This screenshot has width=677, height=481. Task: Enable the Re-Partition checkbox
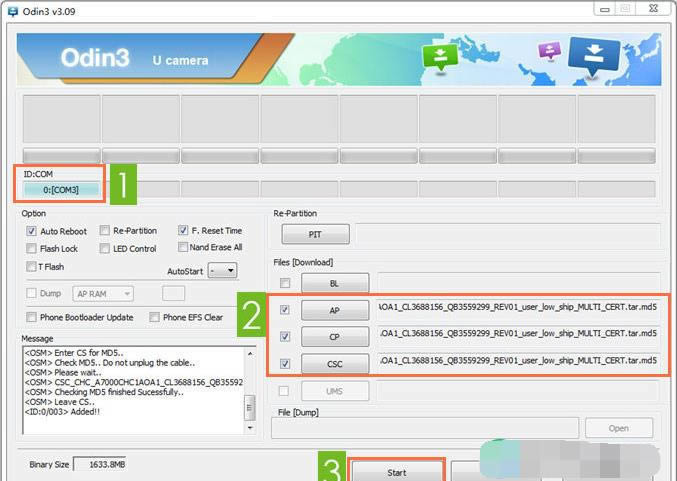(105, 231)
